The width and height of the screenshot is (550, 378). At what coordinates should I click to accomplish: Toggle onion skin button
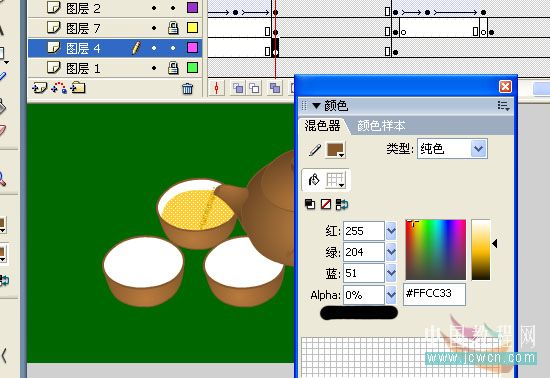238,88
